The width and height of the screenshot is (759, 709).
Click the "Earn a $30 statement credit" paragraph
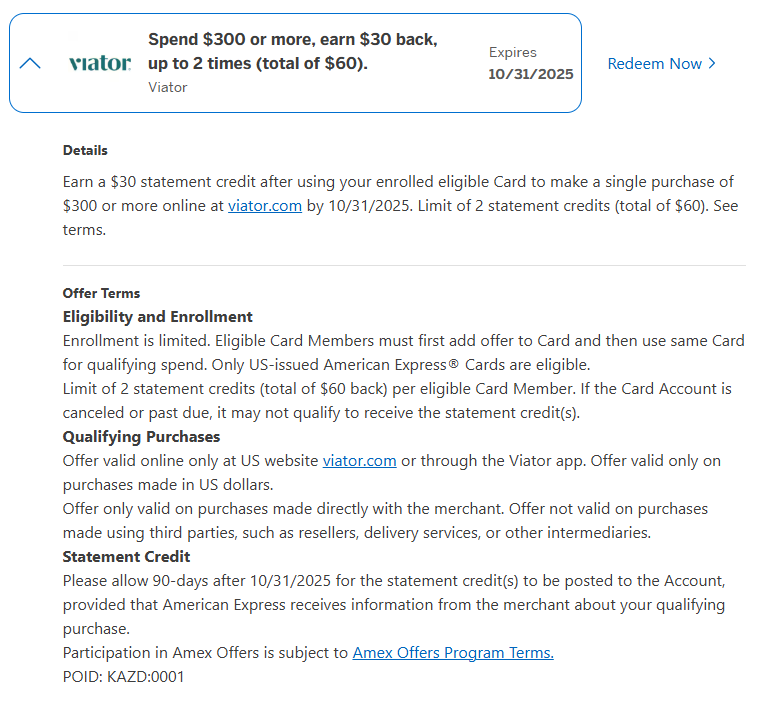pyautogui.click(x=398, y=205)
